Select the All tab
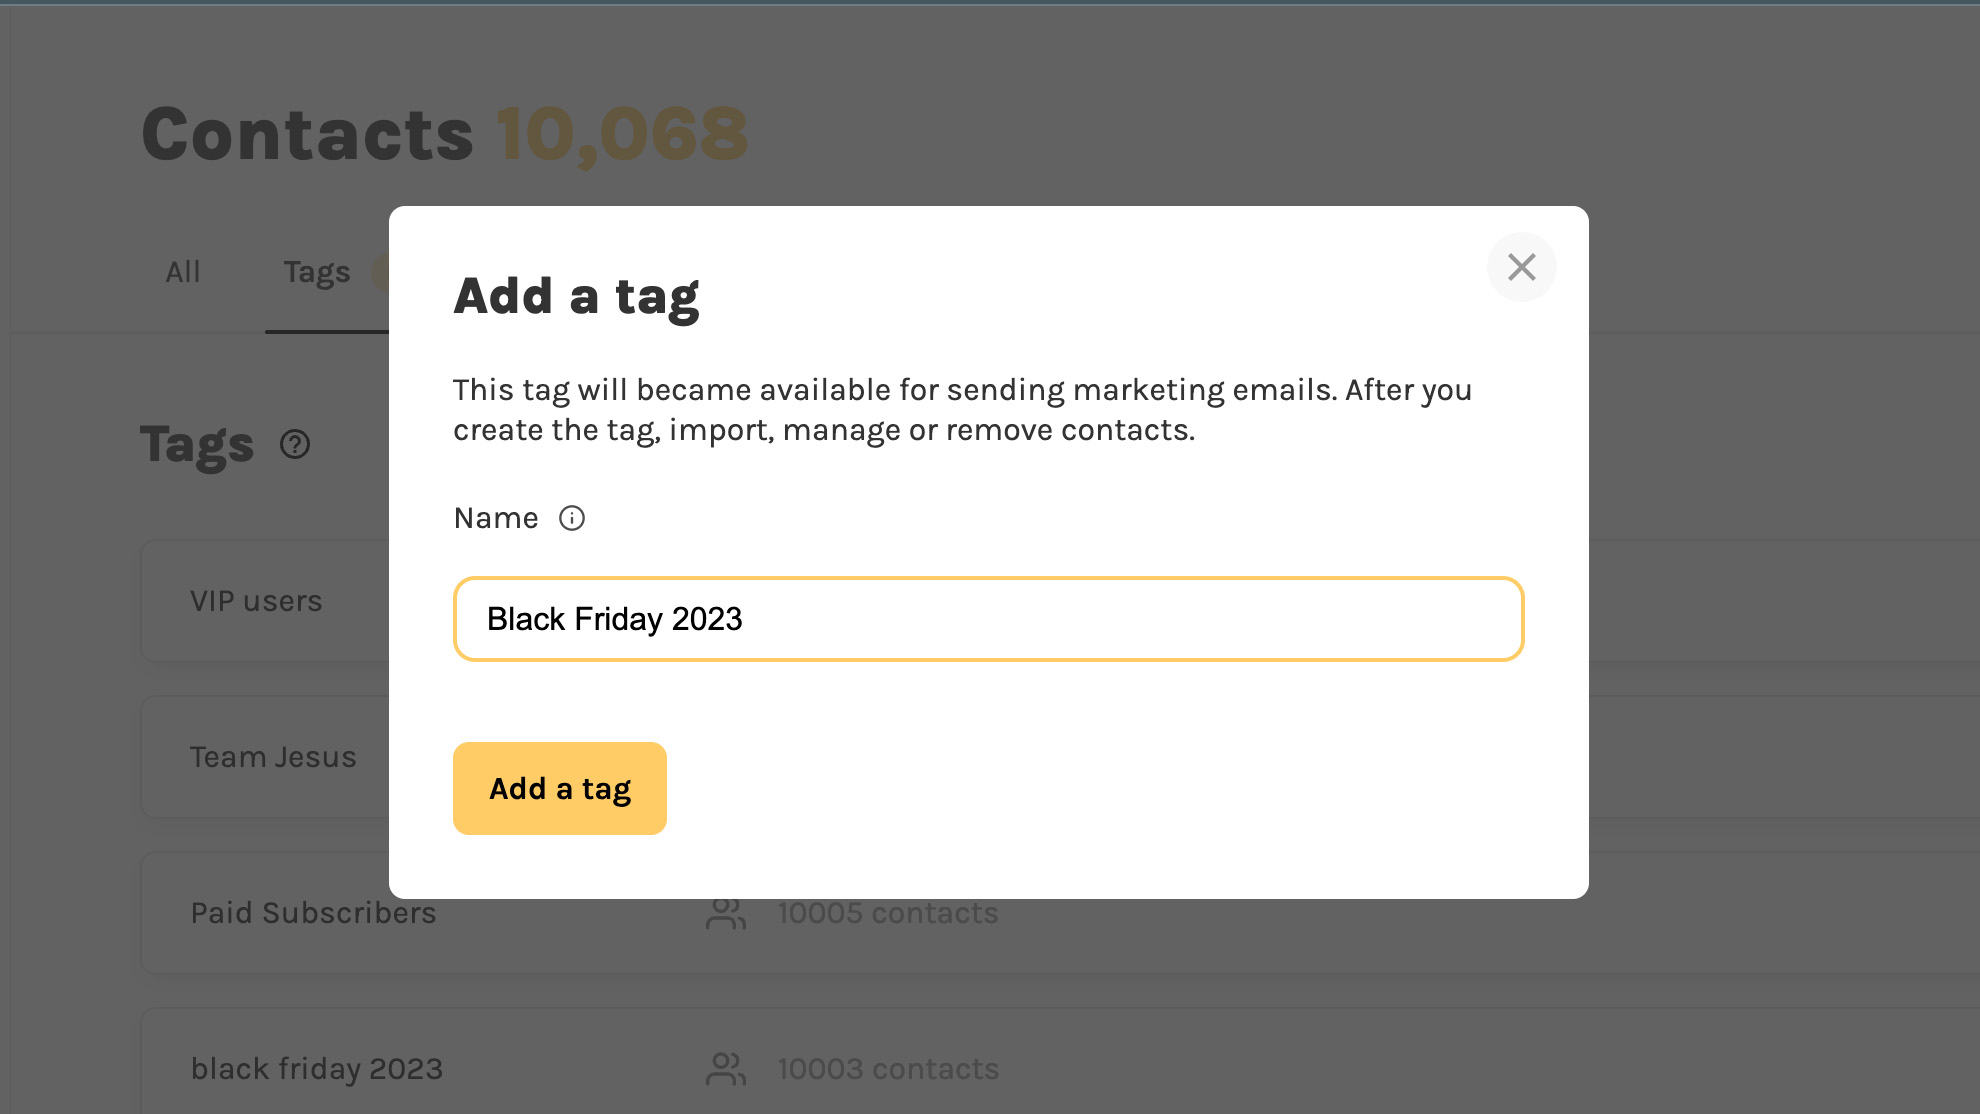 pos(184,271)
